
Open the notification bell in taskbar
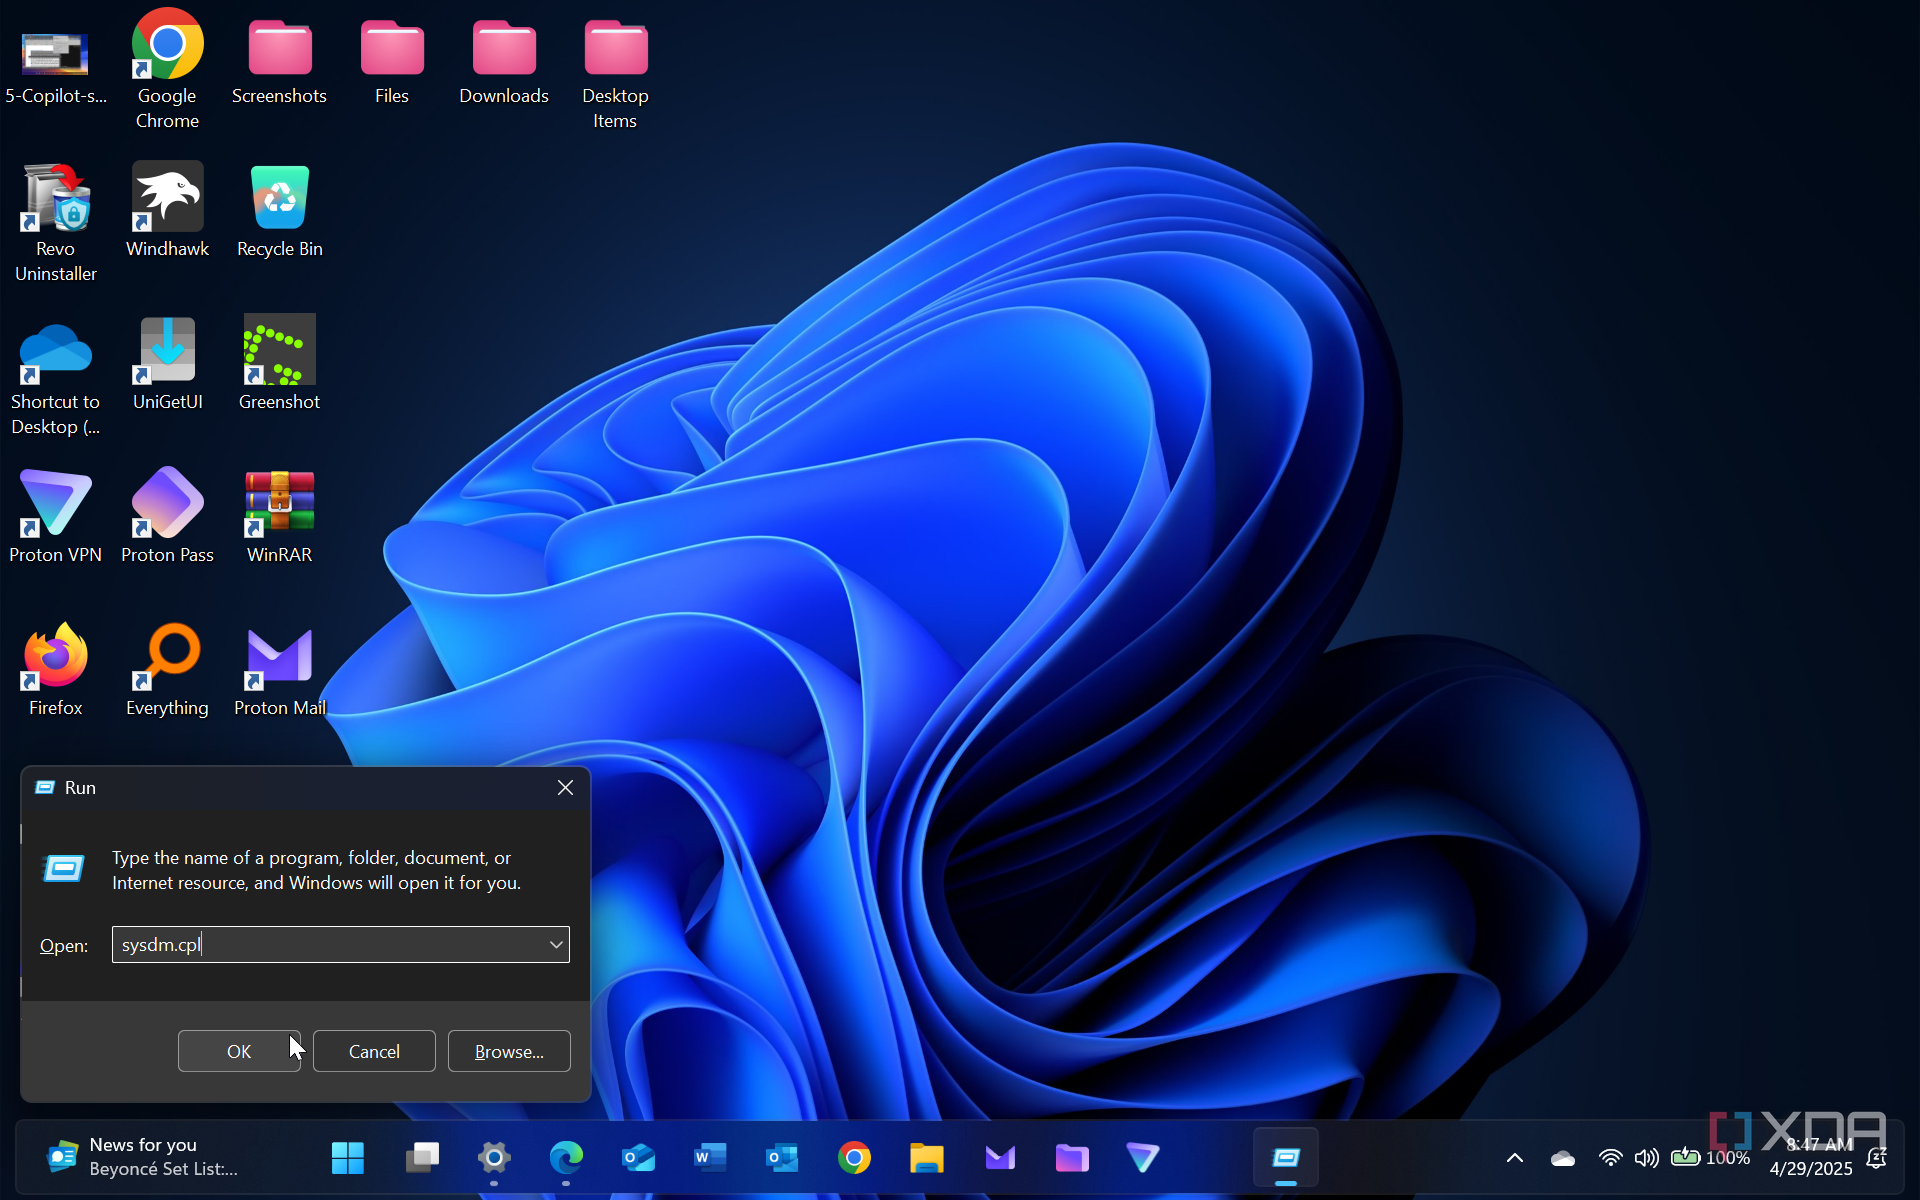point(1877,1158)
